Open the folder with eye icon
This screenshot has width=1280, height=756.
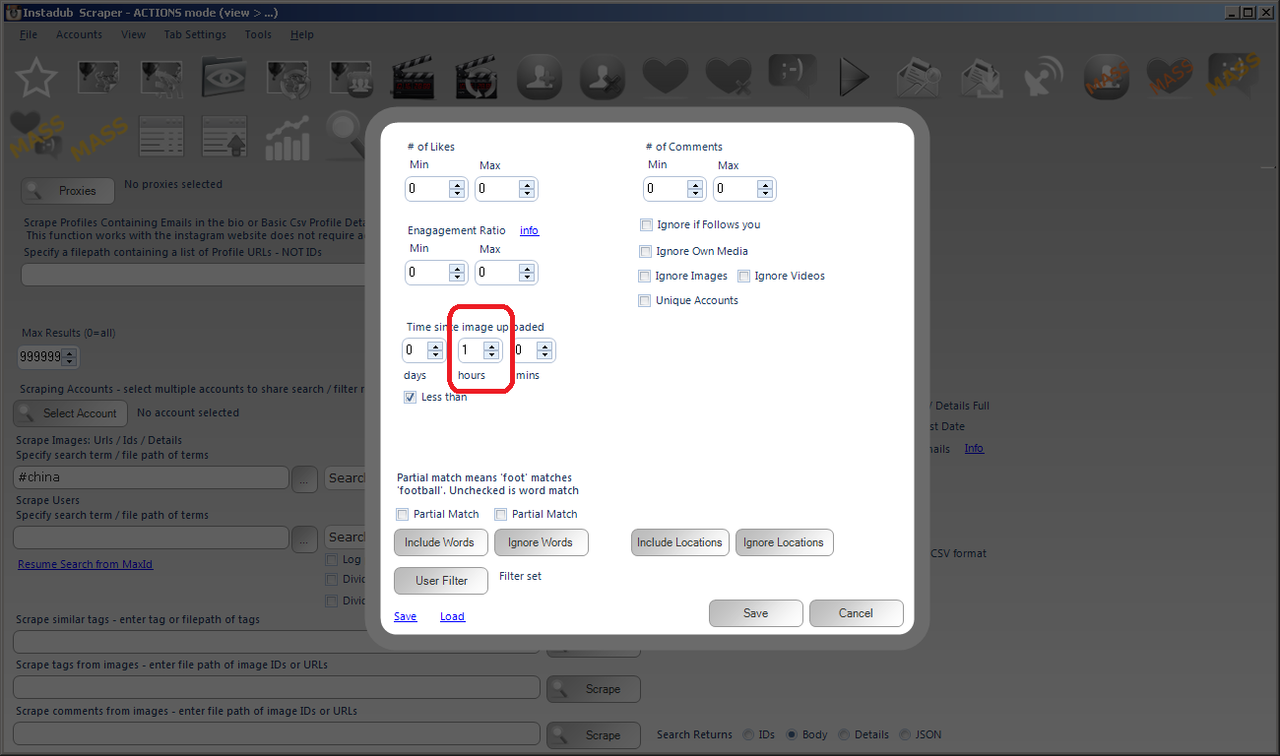[224, 76]
